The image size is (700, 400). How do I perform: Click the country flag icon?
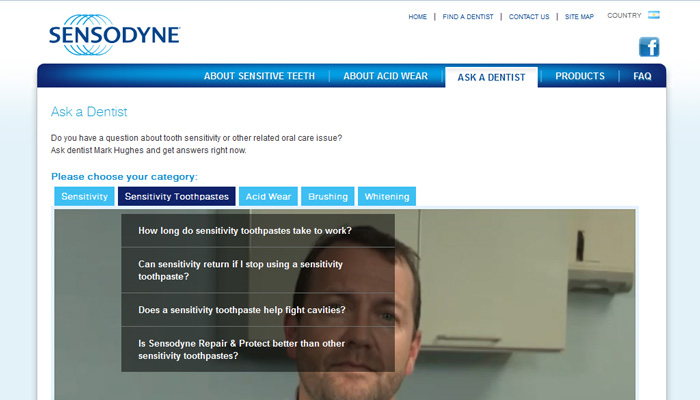pyautogui.click(x=654, y=15)
